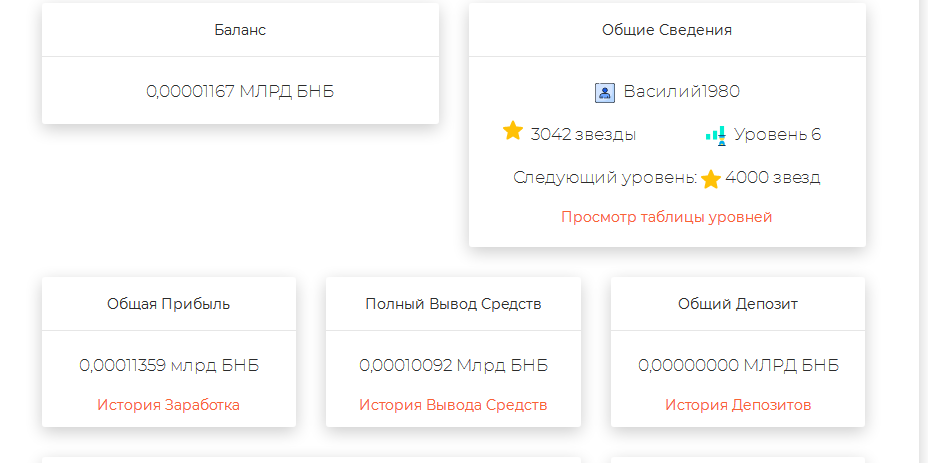This screenshot has height=463, width=928.
Task: Click the Следующий уровень label
Action: [605, 178]
